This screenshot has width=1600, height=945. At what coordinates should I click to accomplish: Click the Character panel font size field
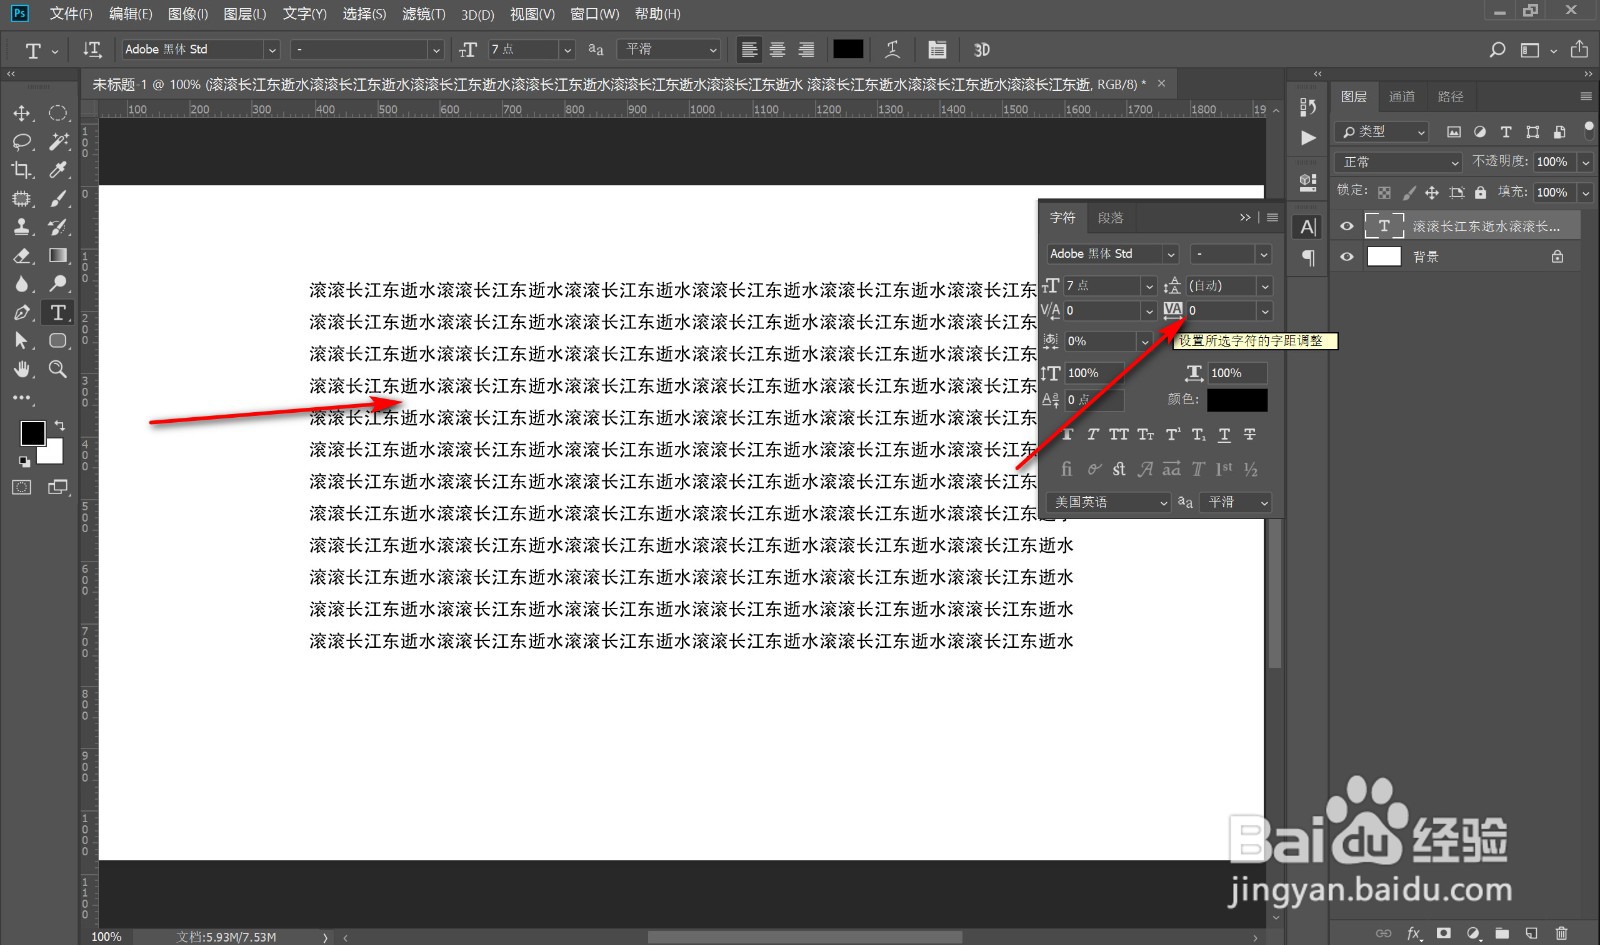coord(1102,286)
